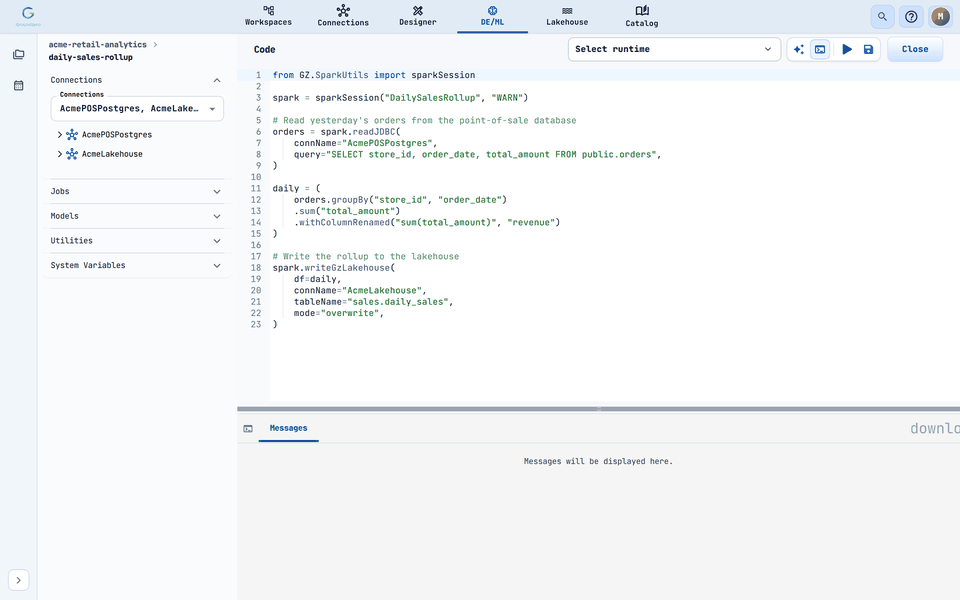Open the Catalog tab
The width and height of the screenshot is (960, 600).
(642, 16)
